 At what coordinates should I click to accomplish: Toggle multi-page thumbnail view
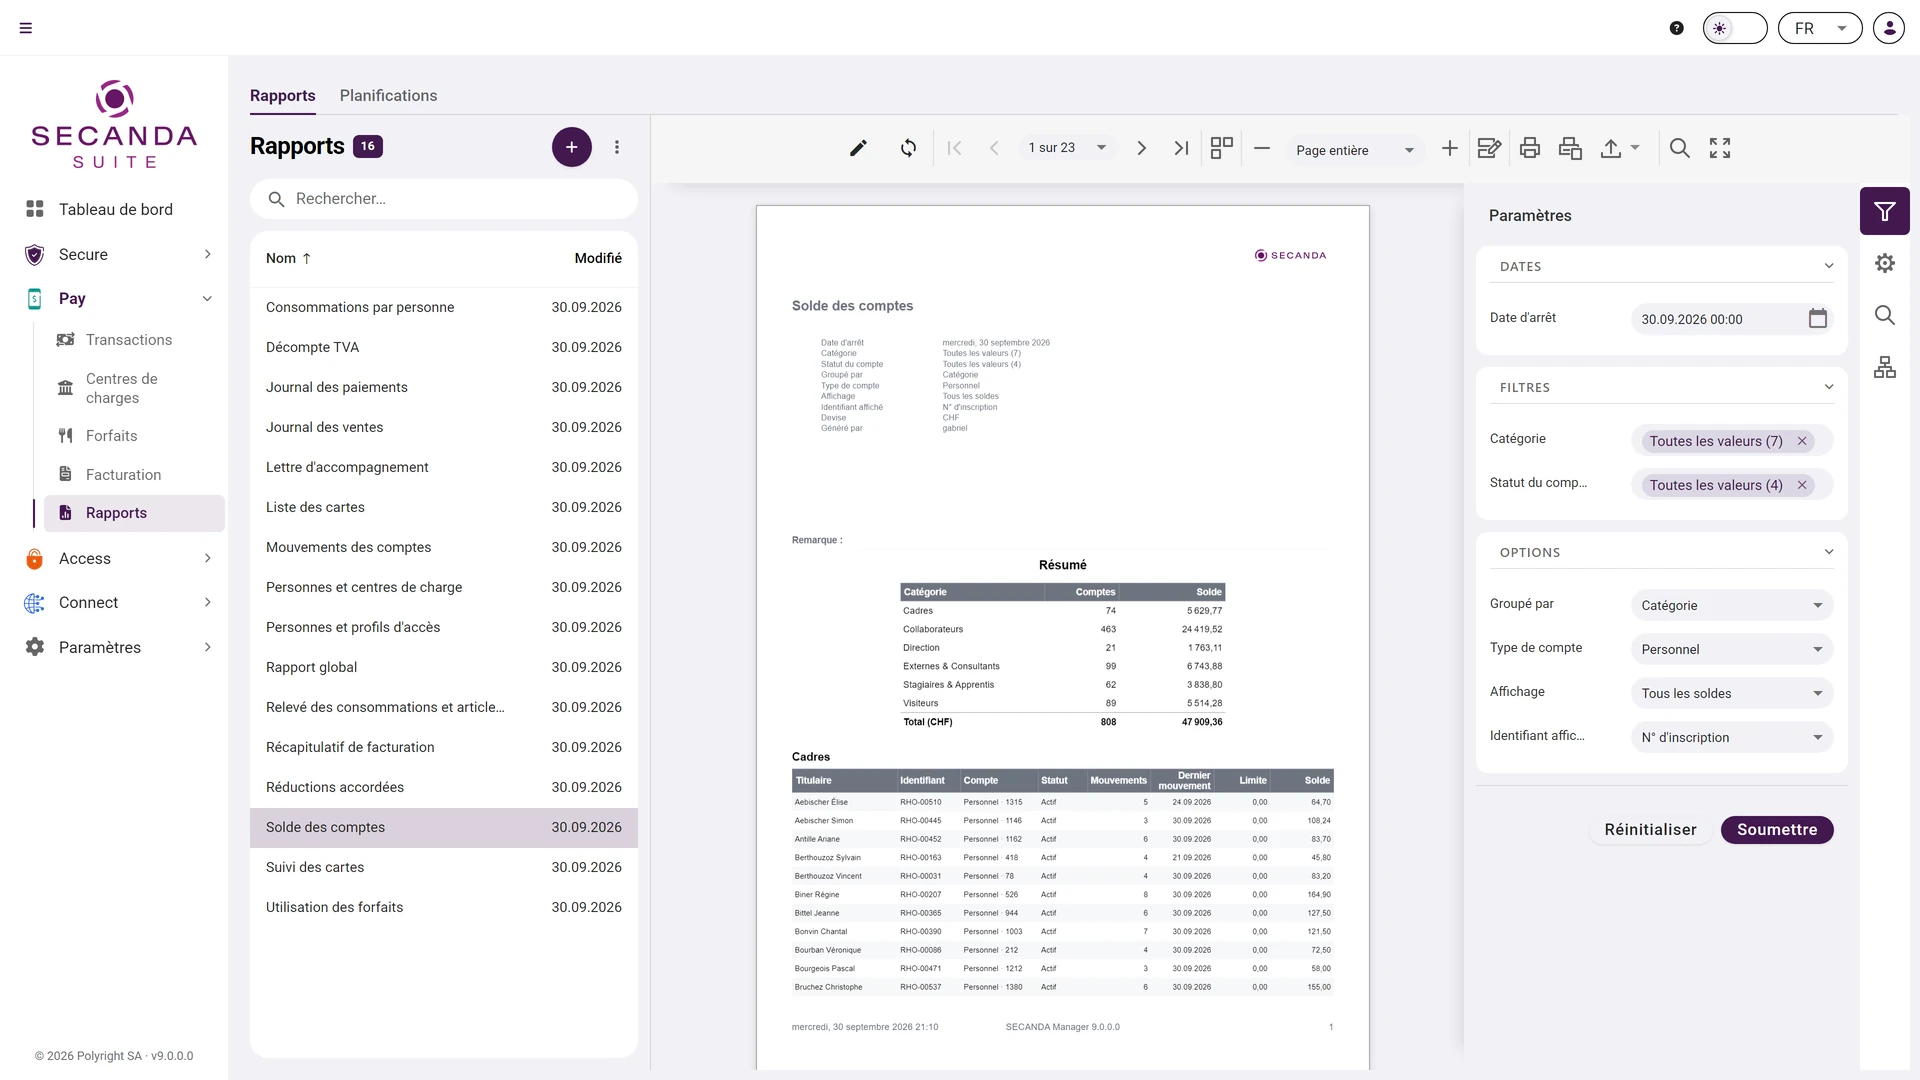click(1221, 148)
